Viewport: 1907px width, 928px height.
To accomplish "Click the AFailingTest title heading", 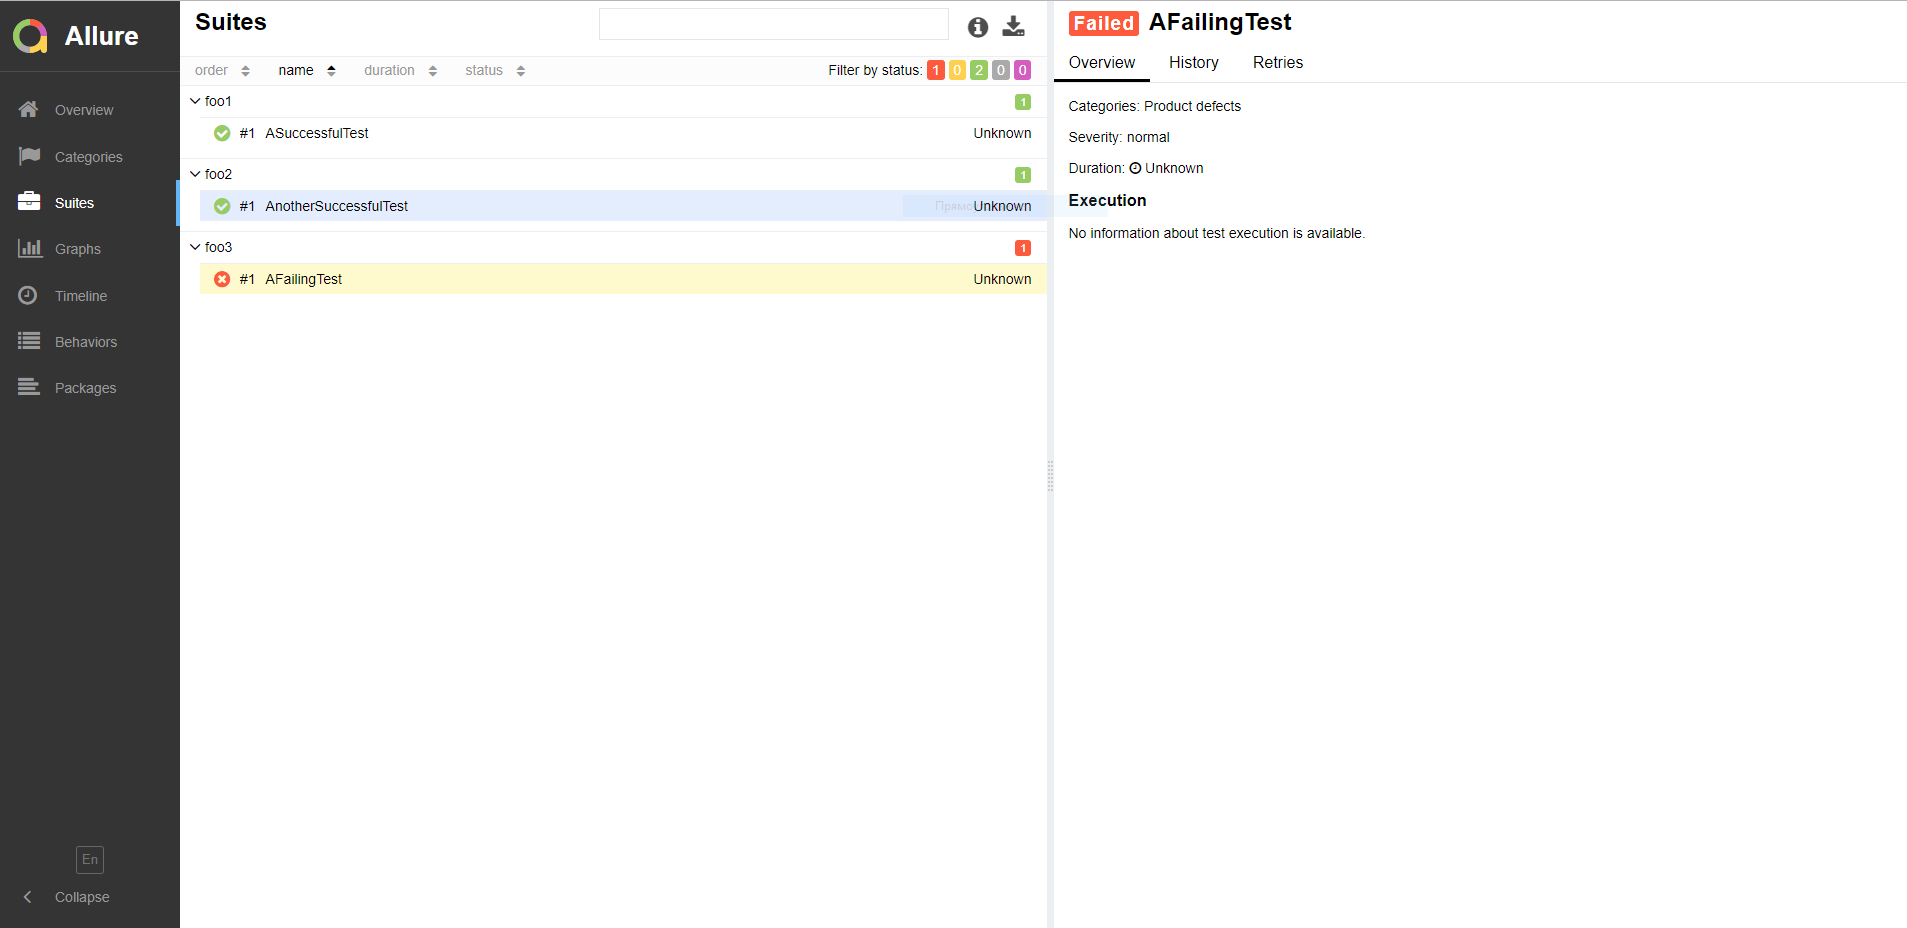I will tap(1220, 22).
